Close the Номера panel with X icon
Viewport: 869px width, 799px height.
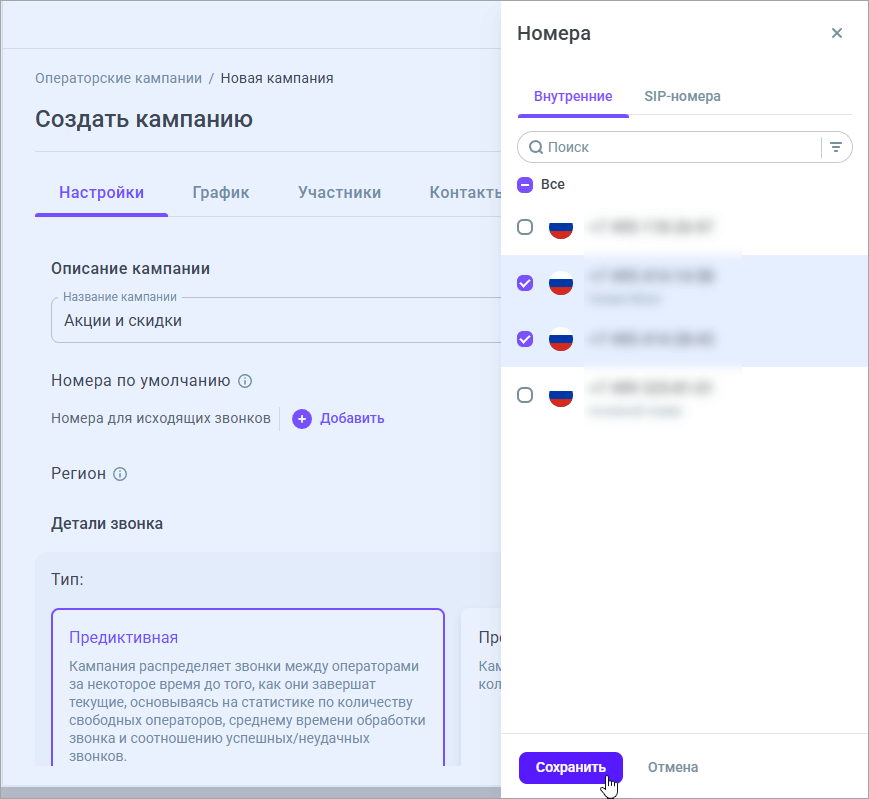pyautogui.click(x=836, y=33)
